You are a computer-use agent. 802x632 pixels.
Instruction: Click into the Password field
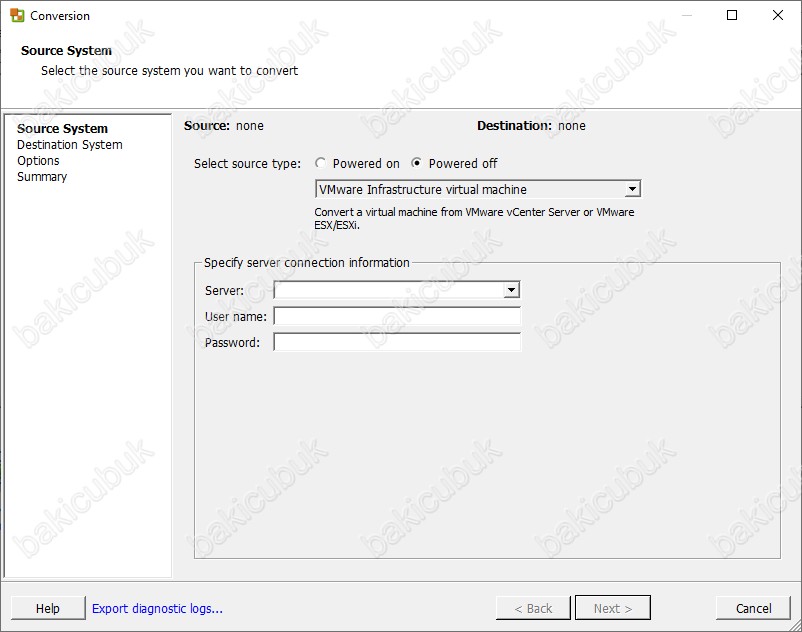tap(397, 342)
